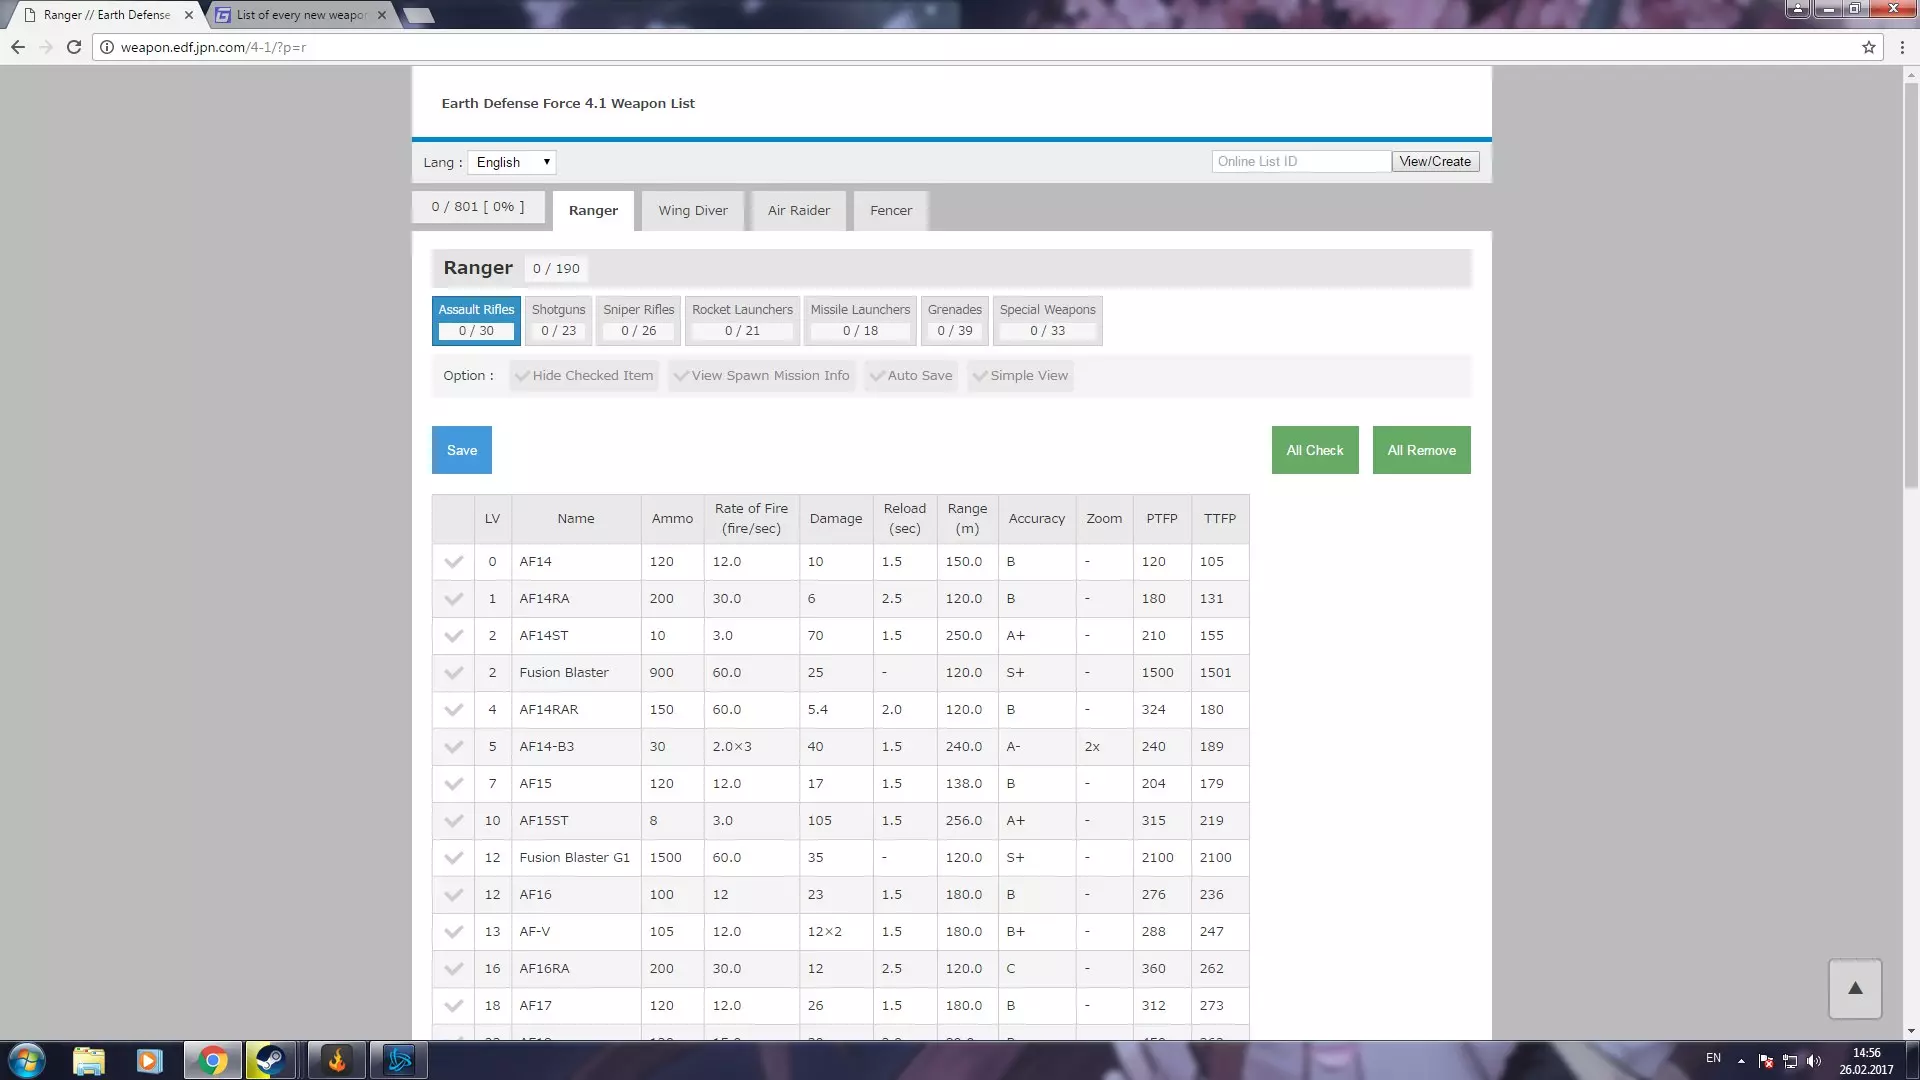
Task: Check the AF14ST weapon checkmark
Action: pyautogui.click(x=453, y=636)
